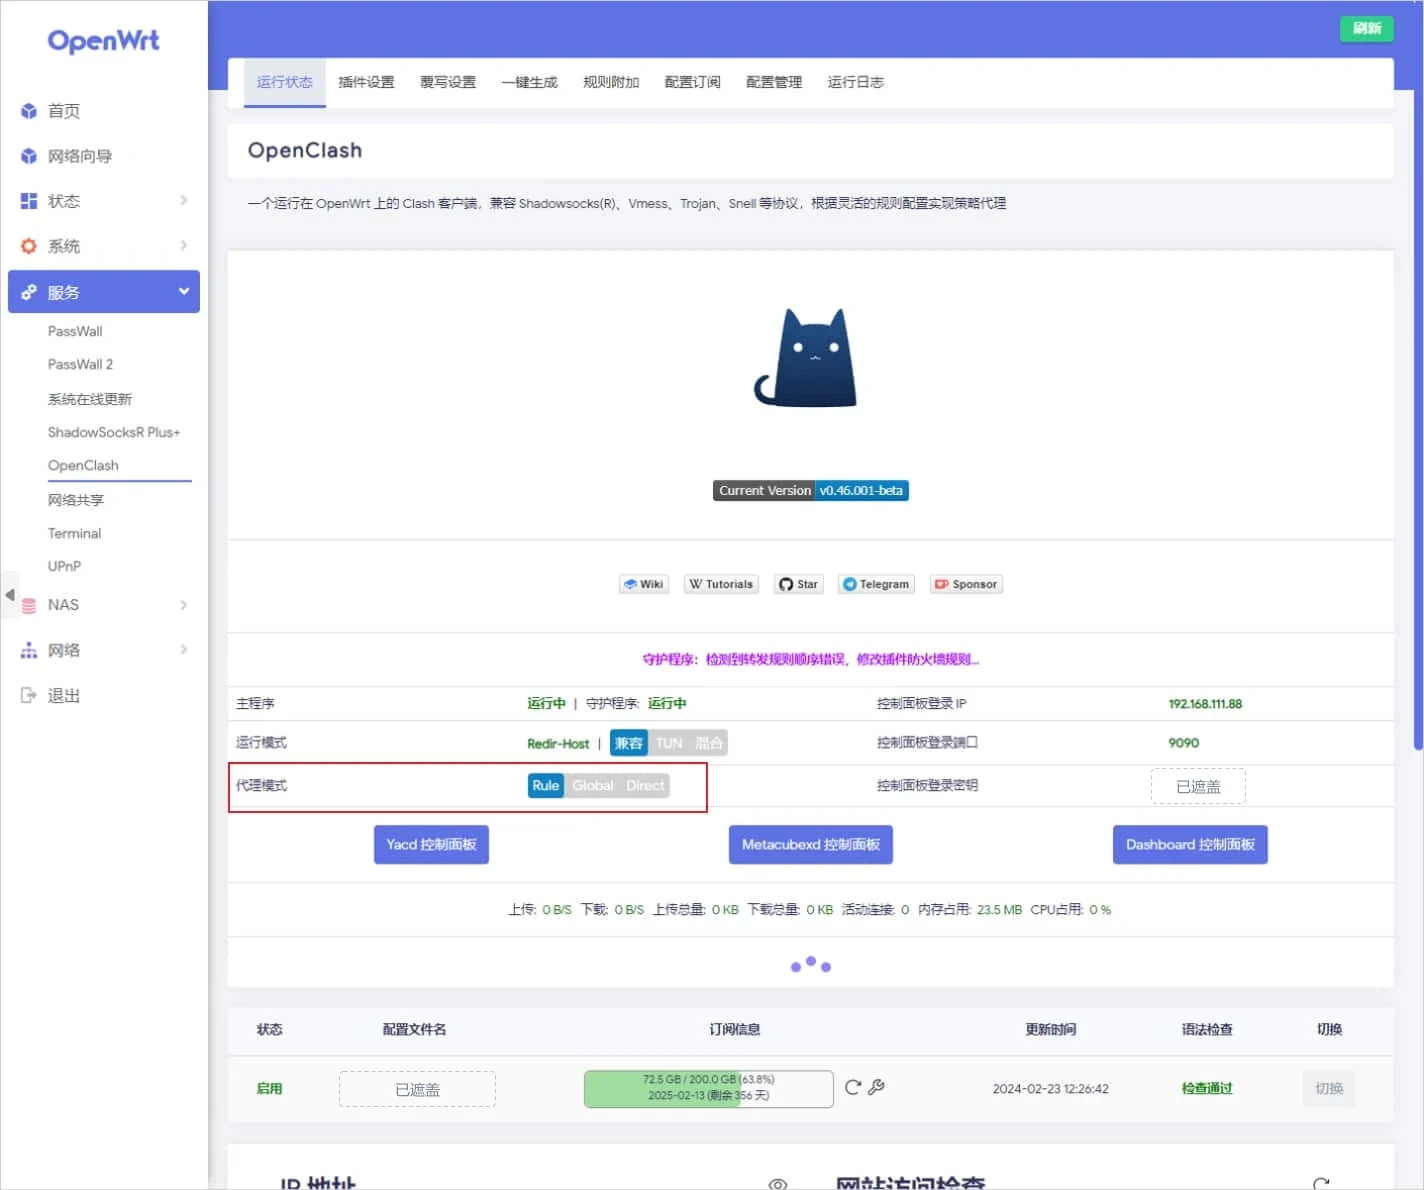Click the control panel IP 192.168.111.88
1424x1190 pixels.
point(1205,704)
